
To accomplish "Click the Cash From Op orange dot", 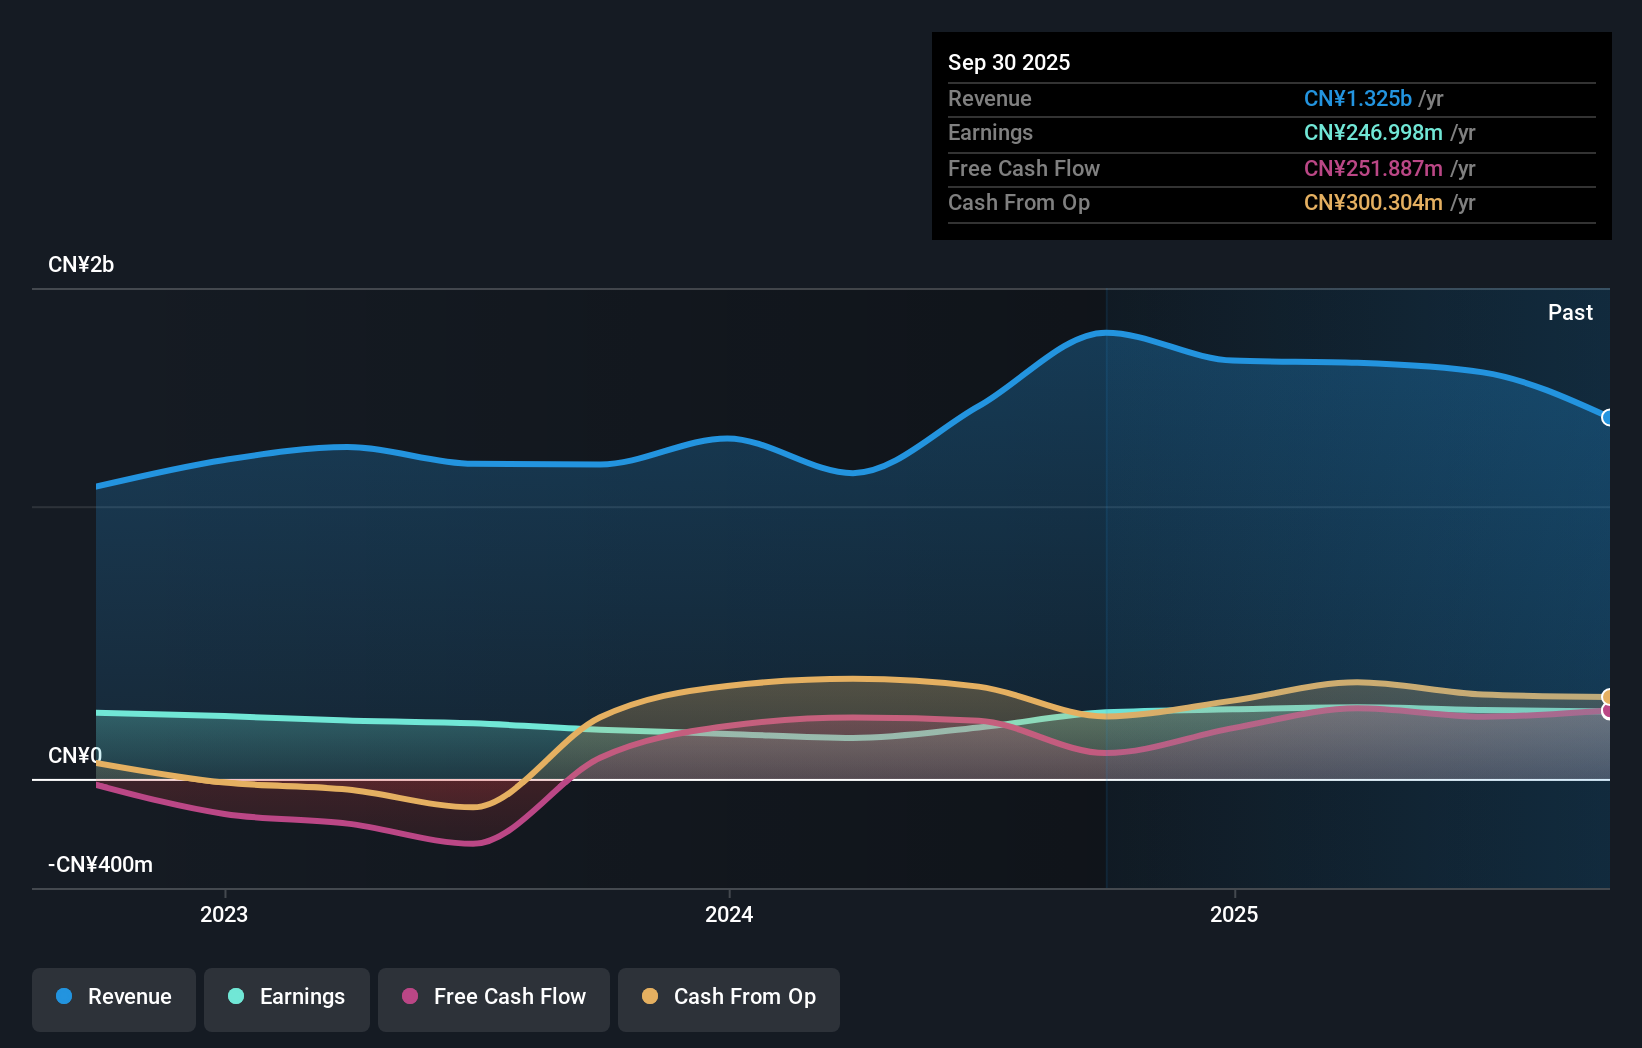I will [649, 997].
